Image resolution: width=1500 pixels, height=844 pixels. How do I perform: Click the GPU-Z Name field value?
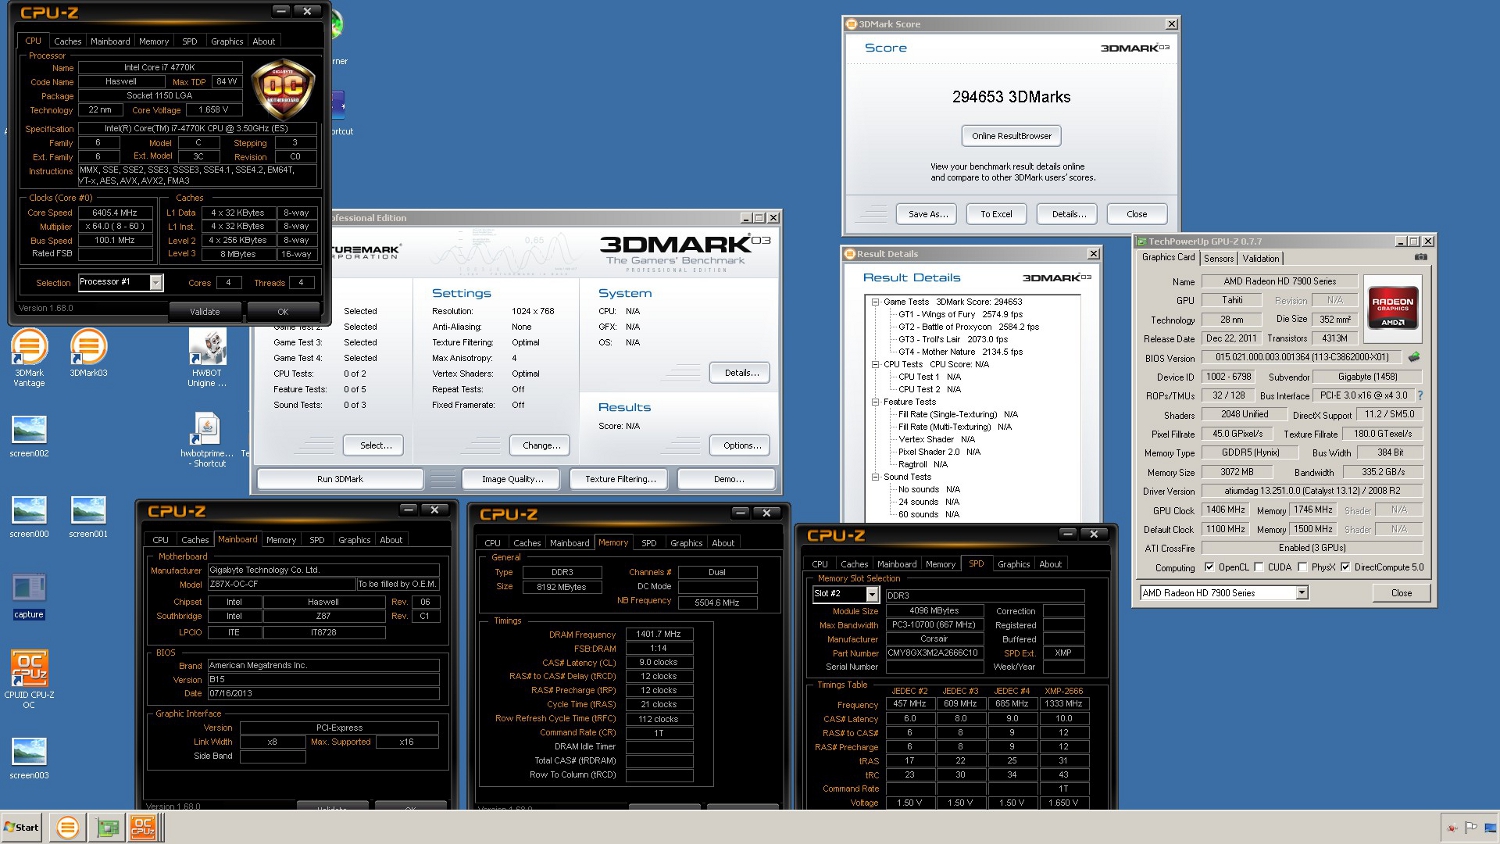tap(1279, 281)
